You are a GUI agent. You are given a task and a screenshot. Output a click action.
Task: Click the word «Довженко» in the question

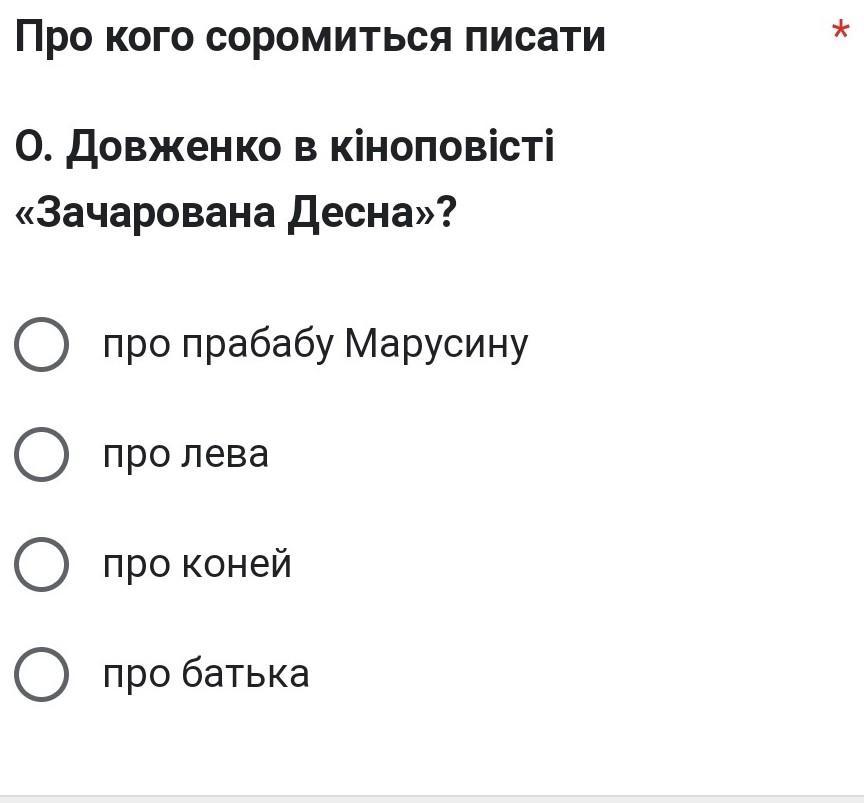[x=175, y=148]
